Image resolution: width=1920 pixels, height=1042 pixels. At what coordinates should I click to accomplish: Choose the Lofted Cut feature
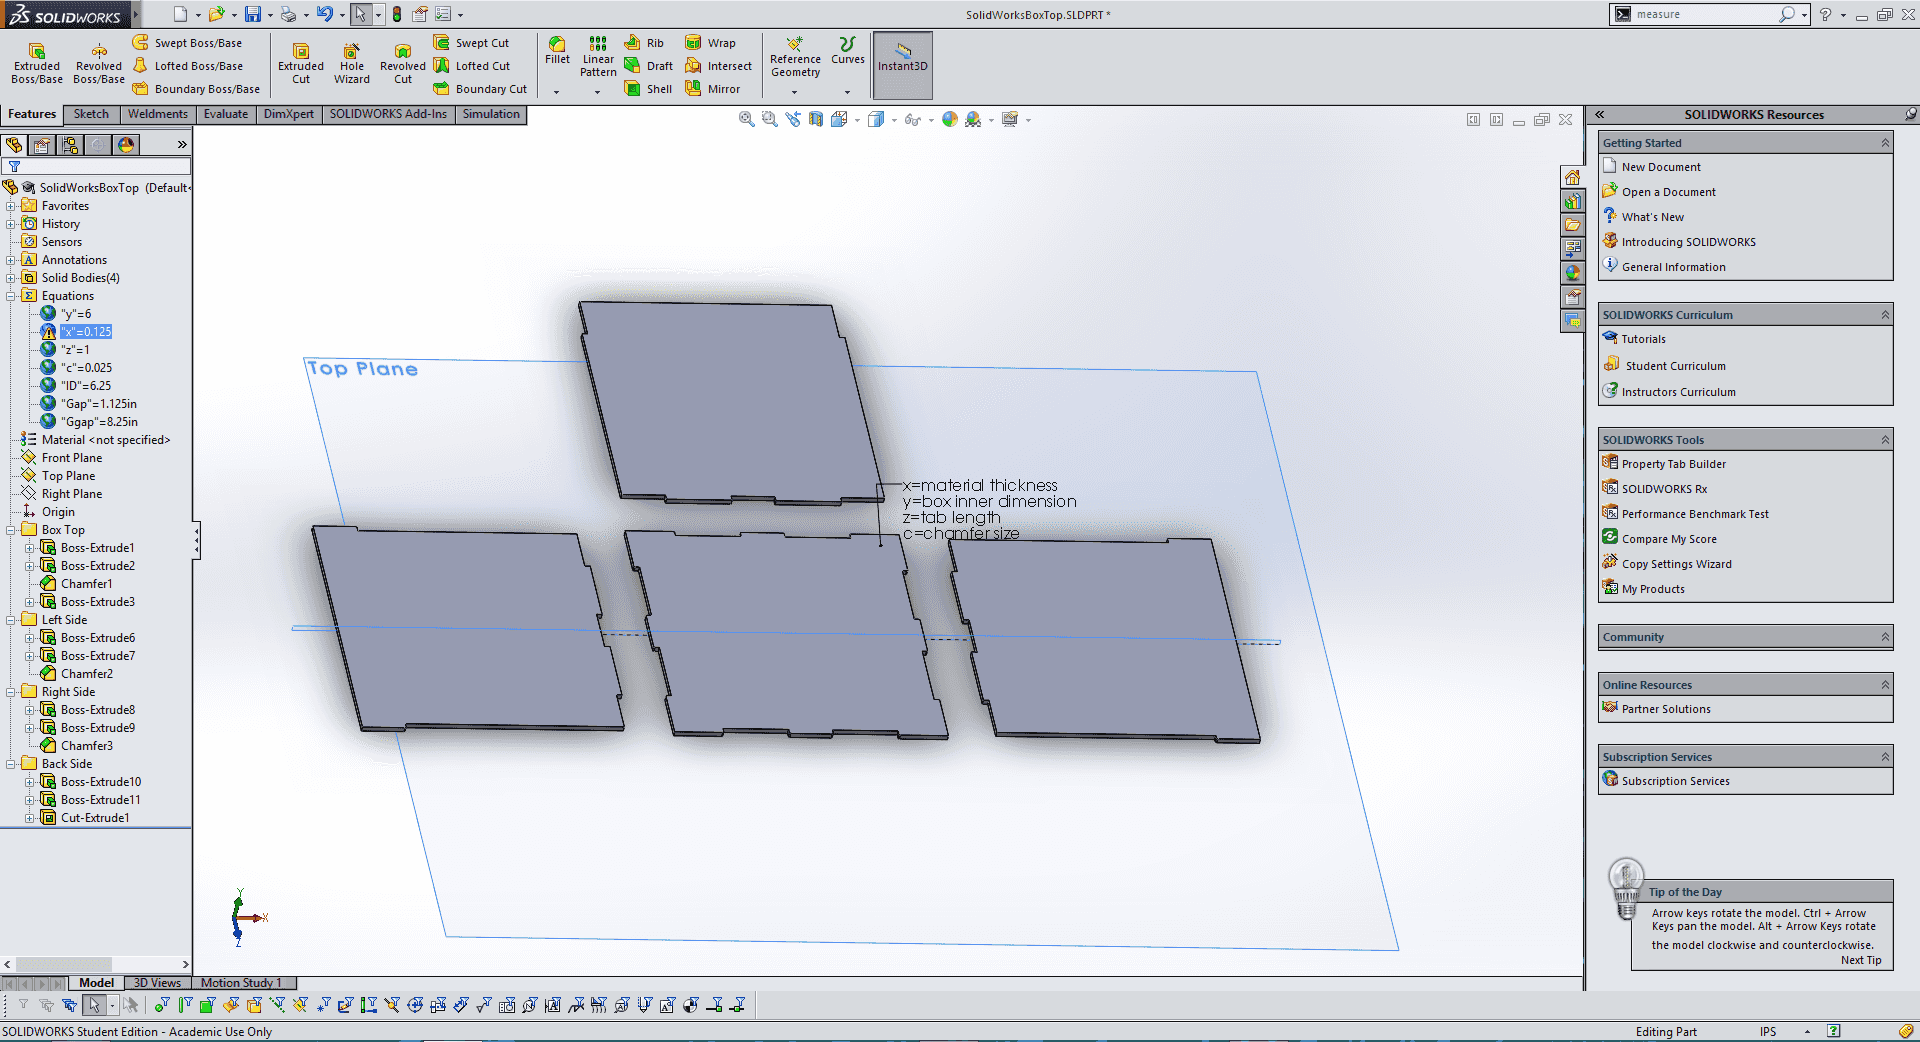[471, 66]
